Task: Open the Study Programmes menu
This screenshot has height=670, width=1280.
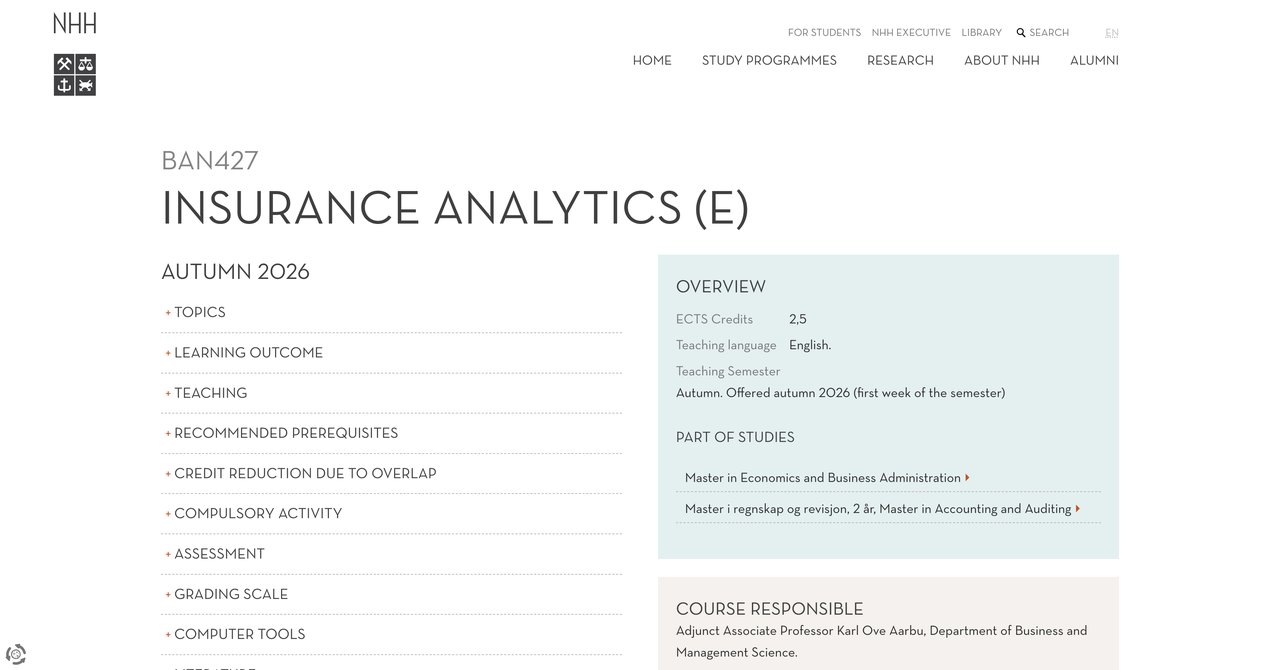Action: pyautogui.click(x=769, y=61)
